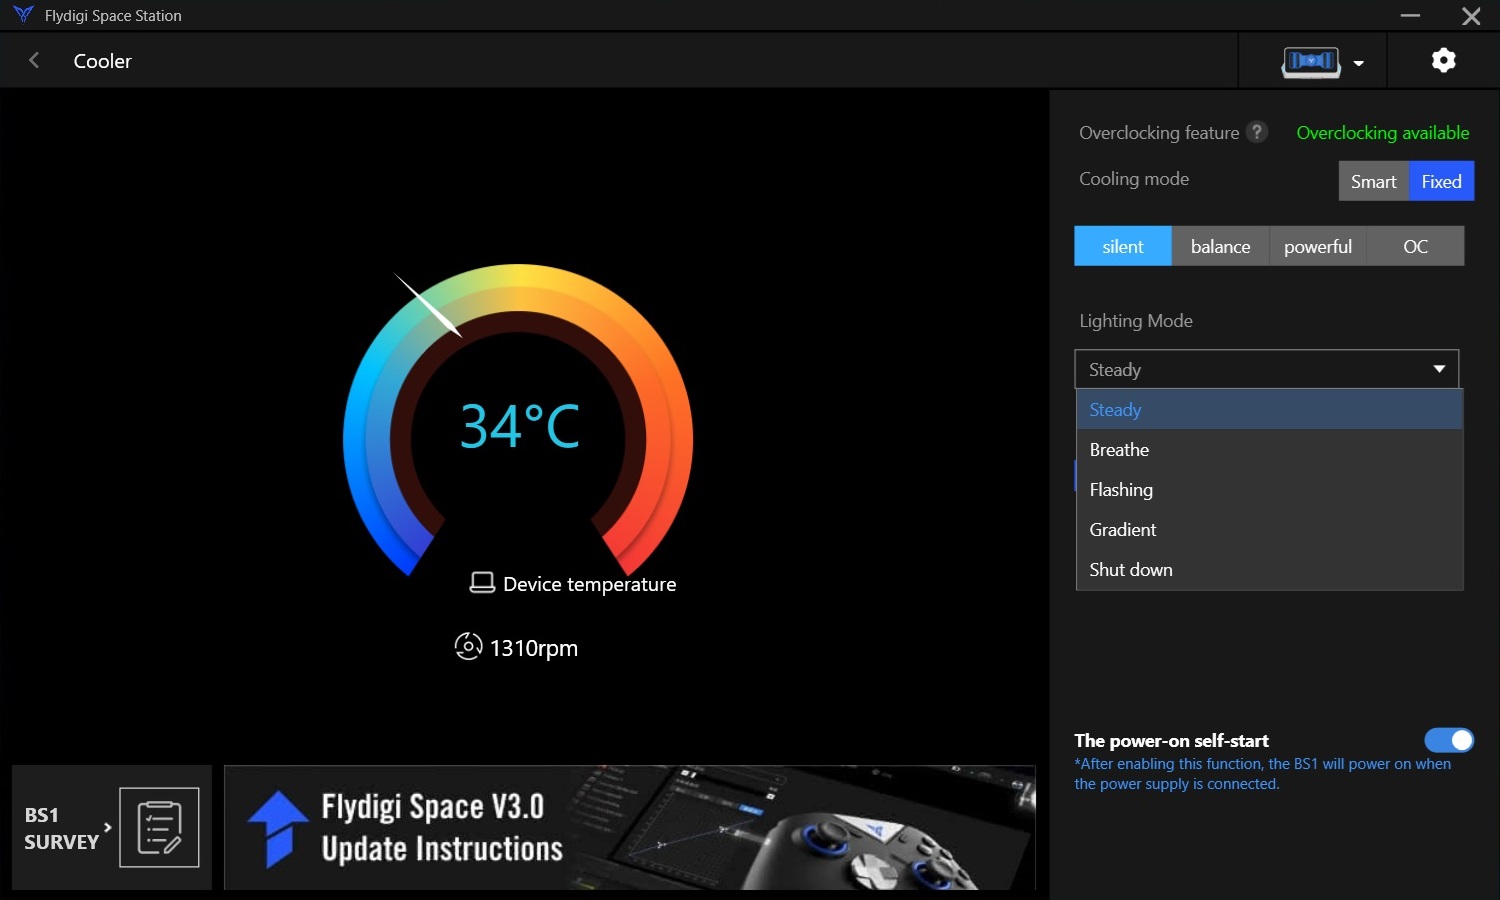Expand the device selector dropdown arrow
Viewport: 1500px width, 900px height.
[x=1358, y=63]
